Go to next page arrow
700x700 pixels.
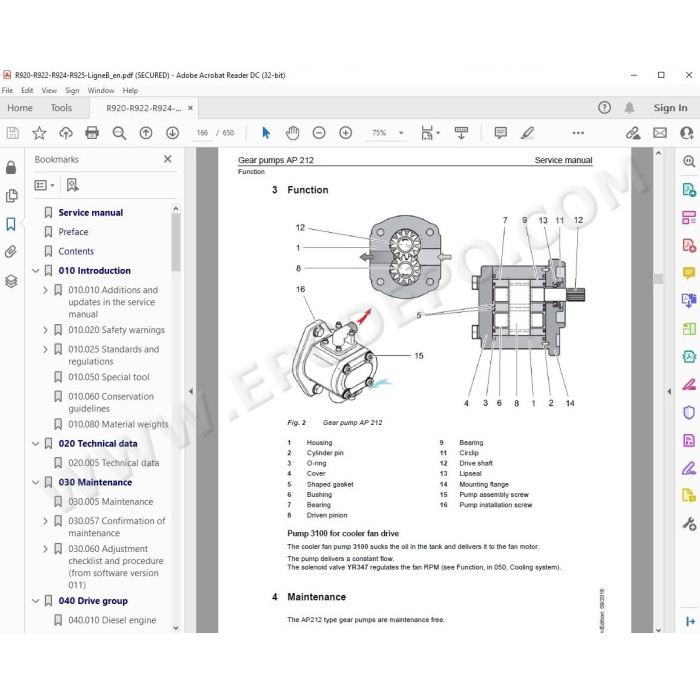tap(172, 133)
